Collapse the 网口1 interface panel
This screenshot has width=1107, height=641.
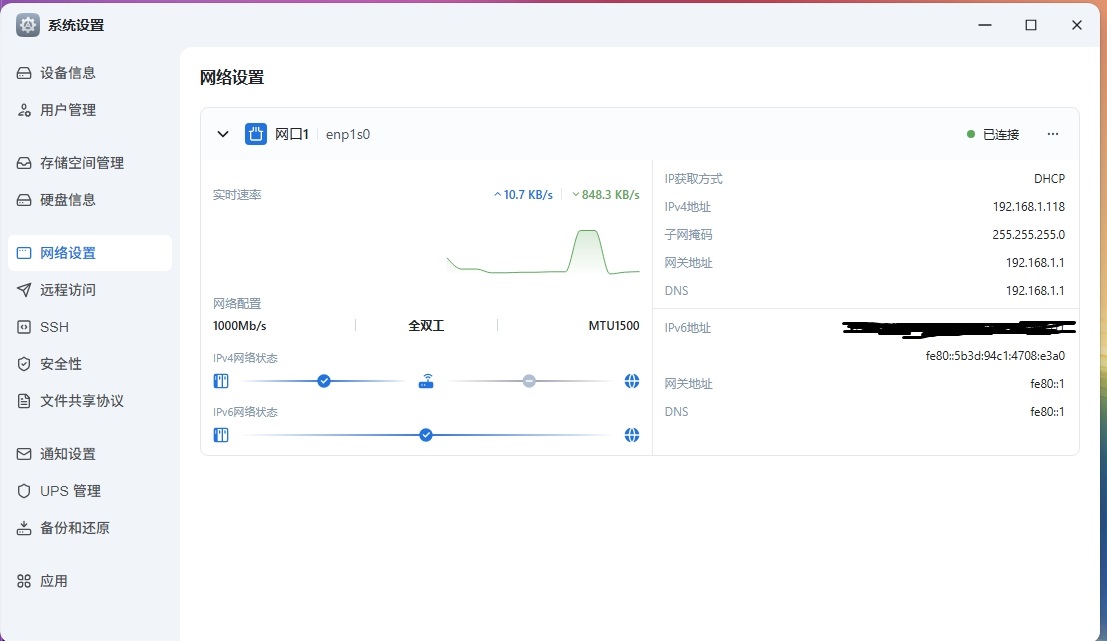tap(222, 133)
